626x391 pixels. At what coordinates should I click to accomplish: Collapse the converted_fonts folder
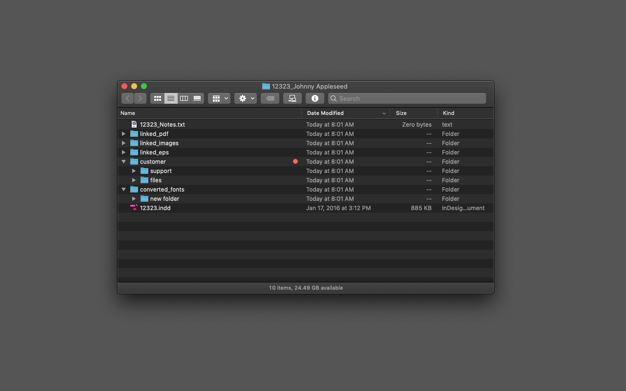124,189
